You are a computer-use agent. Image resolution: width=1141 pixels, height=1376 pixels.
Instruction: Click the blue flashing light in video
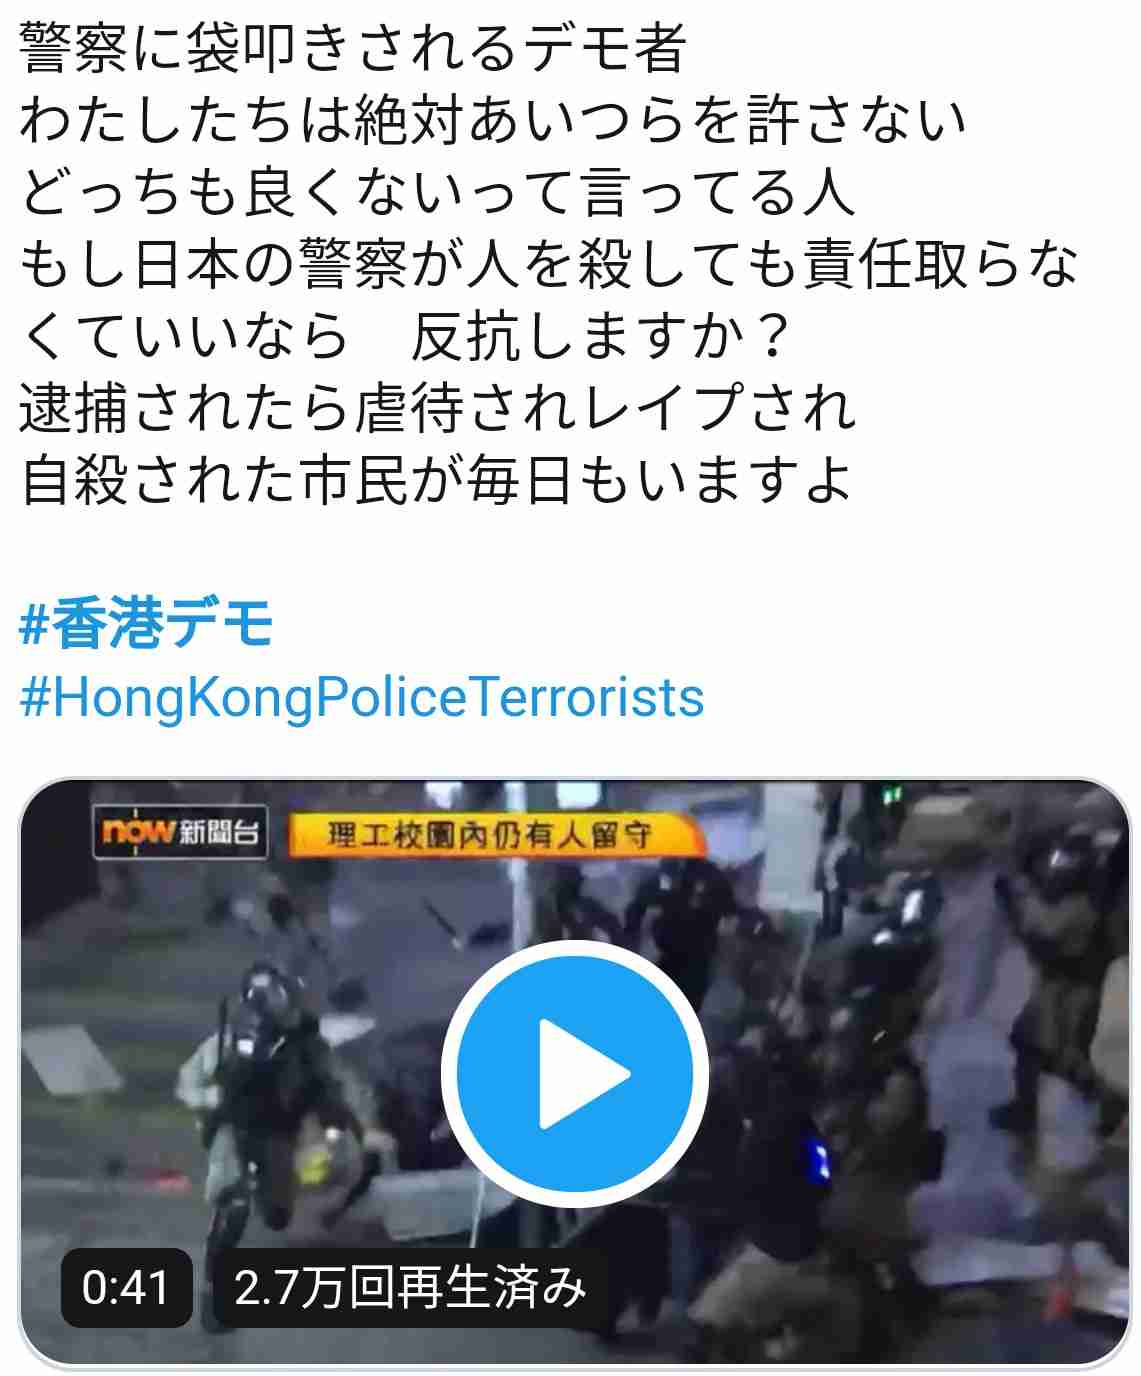(x=822, y=1162)
